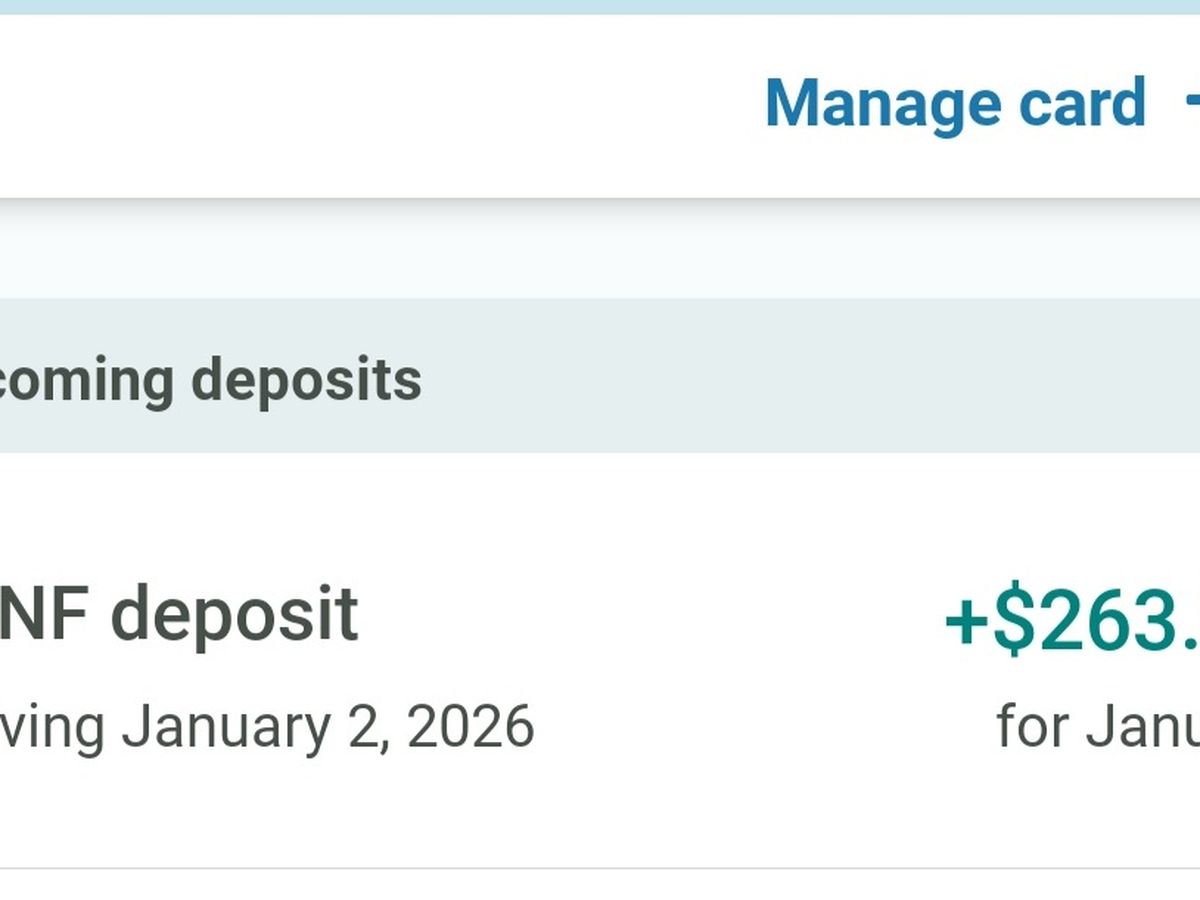Click the divider line below the deposit row

tap(600, 868)
